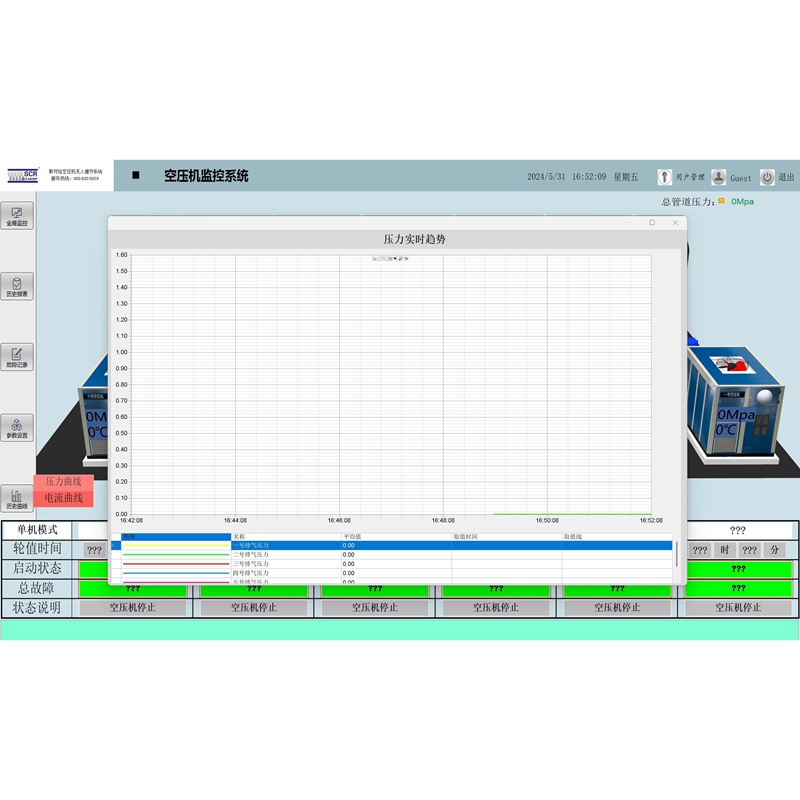The width and height of the screenshot is (800, 800).
Task: Open the 故障记录 fault record icon
Action: [17, 355]
